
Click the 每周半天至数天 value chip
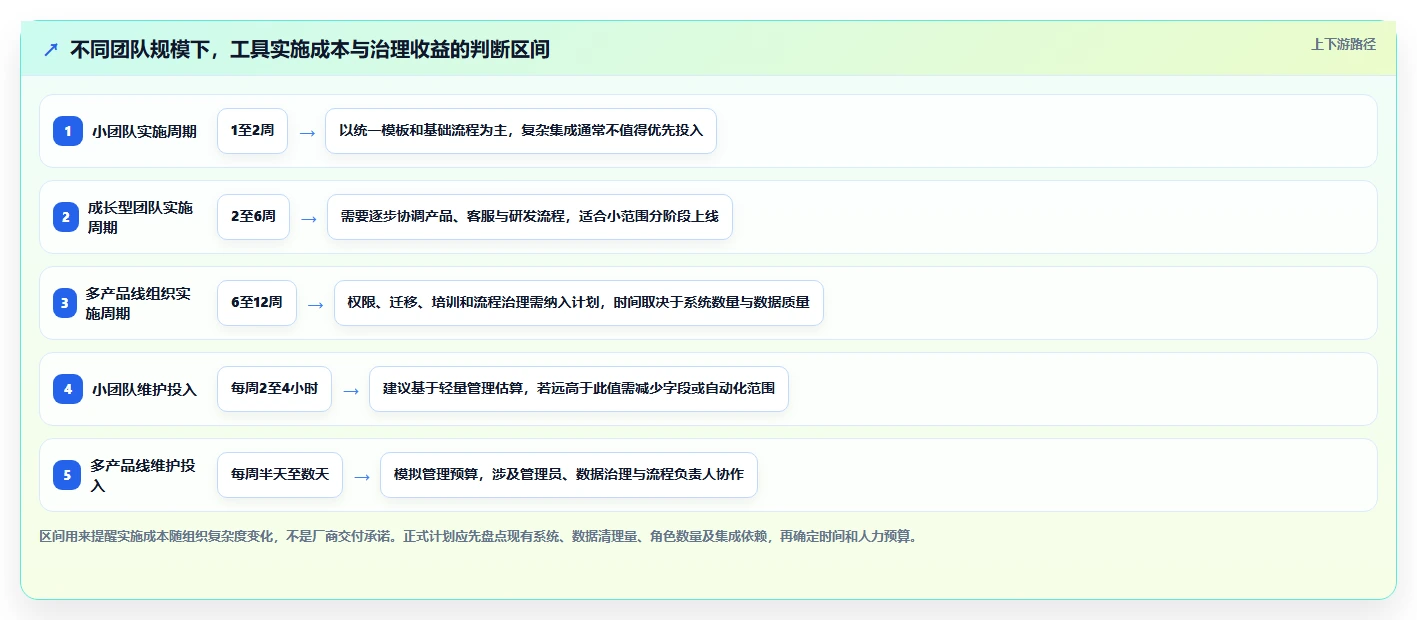click(x=280, y=475)
